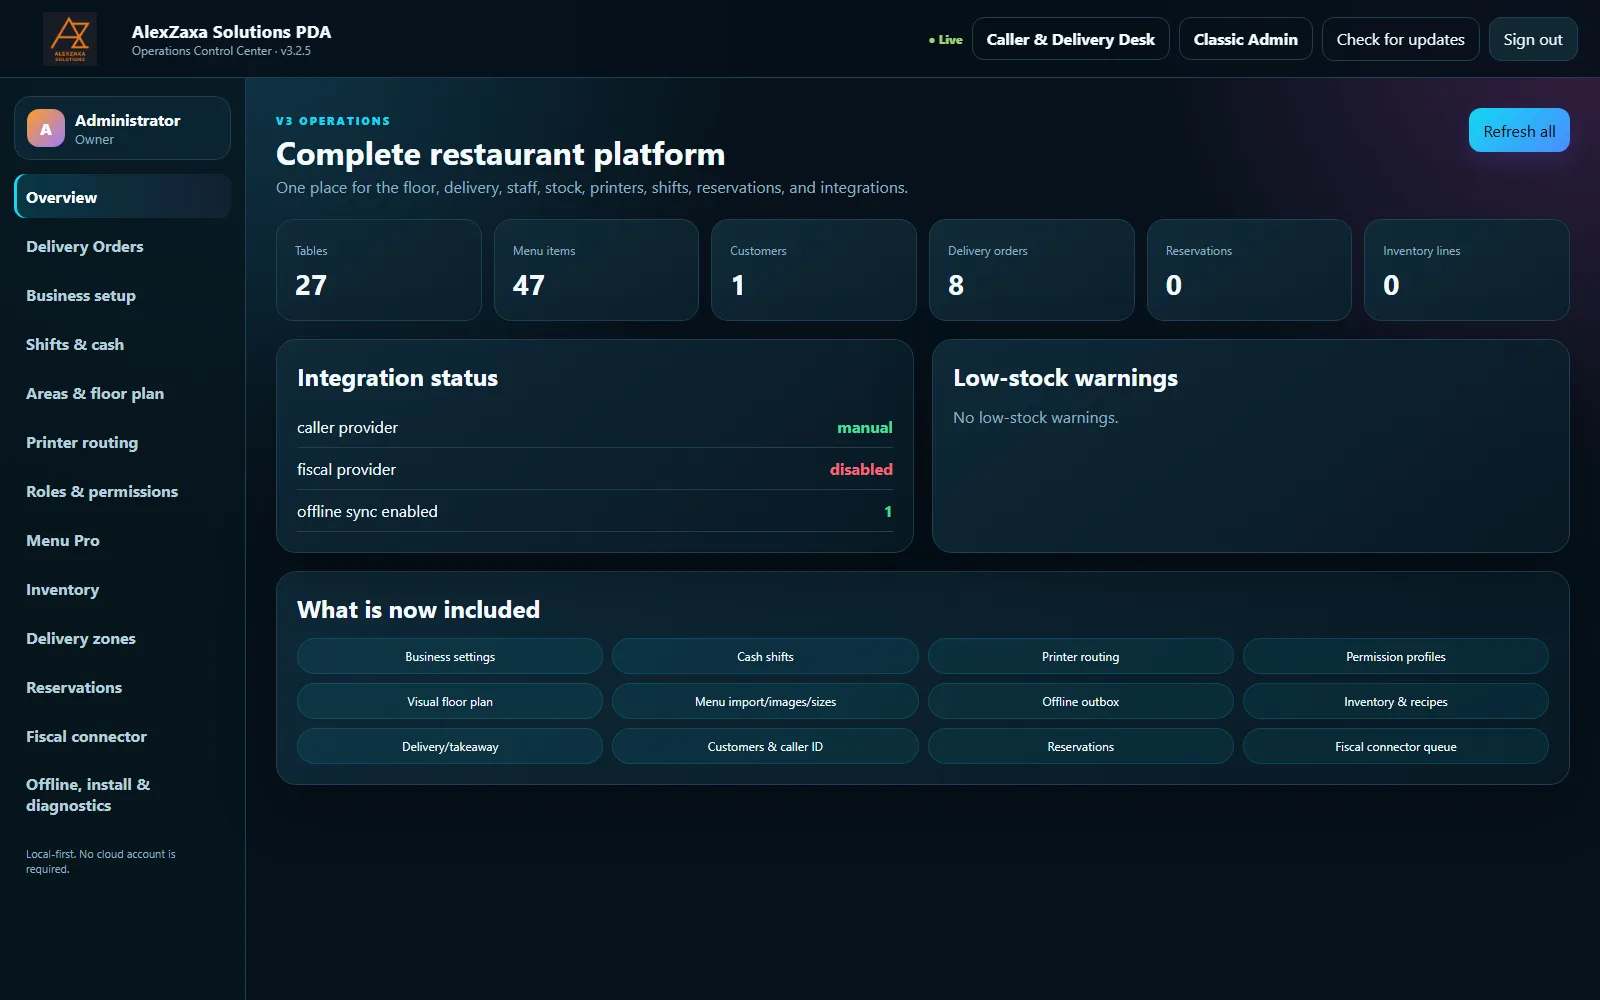Click the AlexZaxa Solutions logo icon
The width and height of the screenshot is (1600, 1000).
70,39
